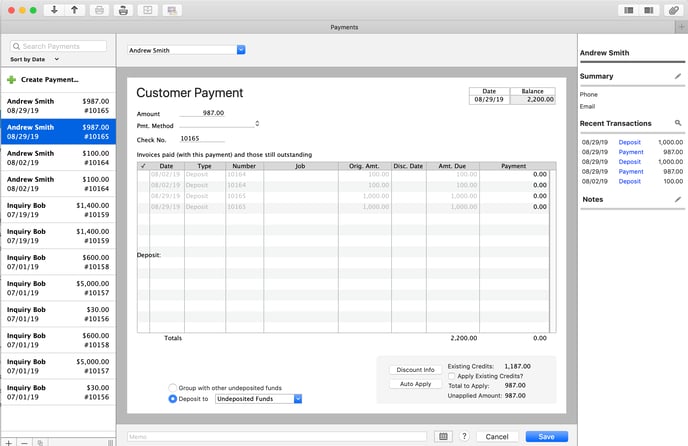Viewport: 688px width, 446px height.
Task: Click the Payment column header
Action: tap(514, 166)
